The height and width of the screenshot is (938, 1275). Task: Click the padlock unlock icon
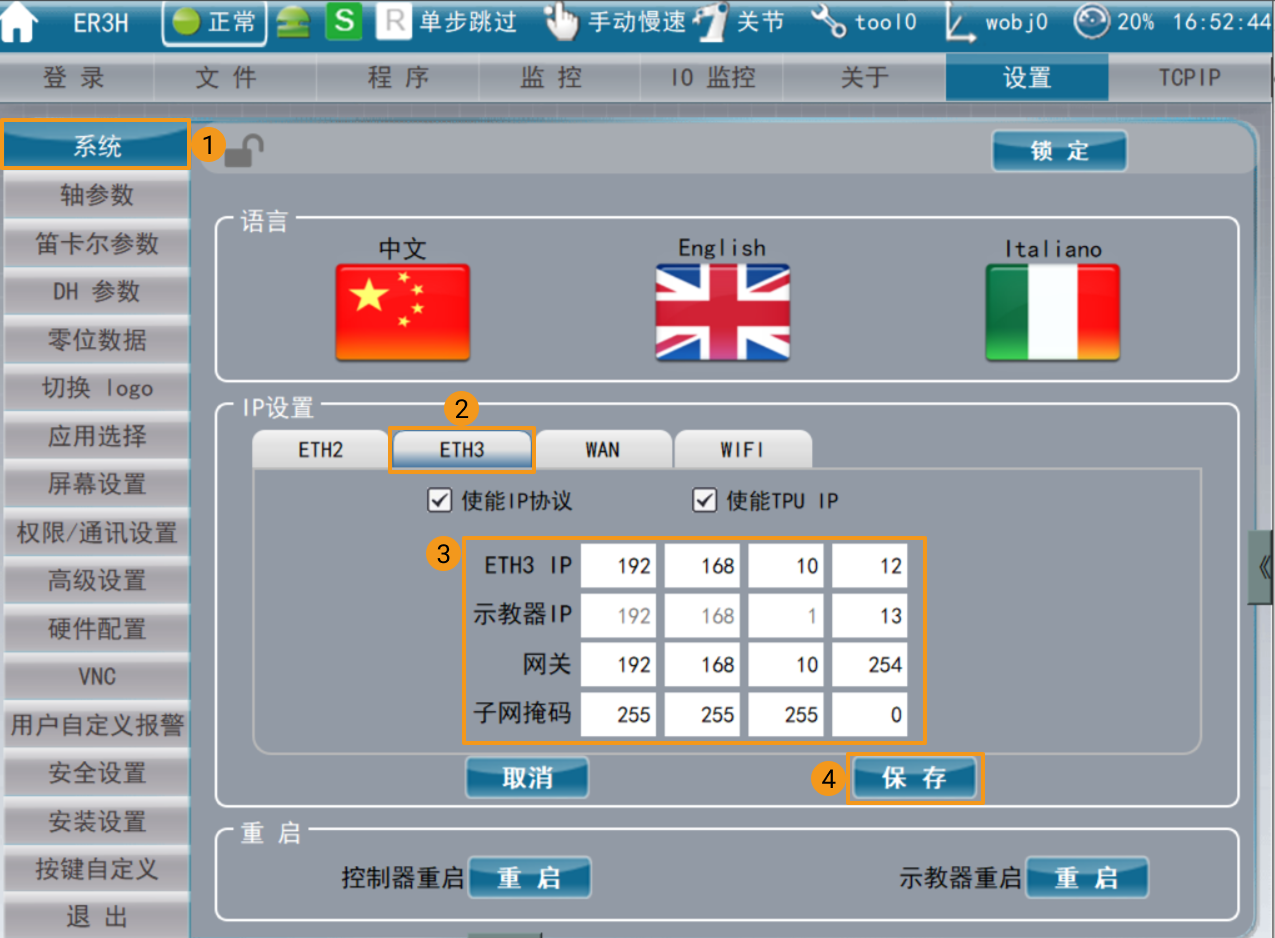point(244,151)
